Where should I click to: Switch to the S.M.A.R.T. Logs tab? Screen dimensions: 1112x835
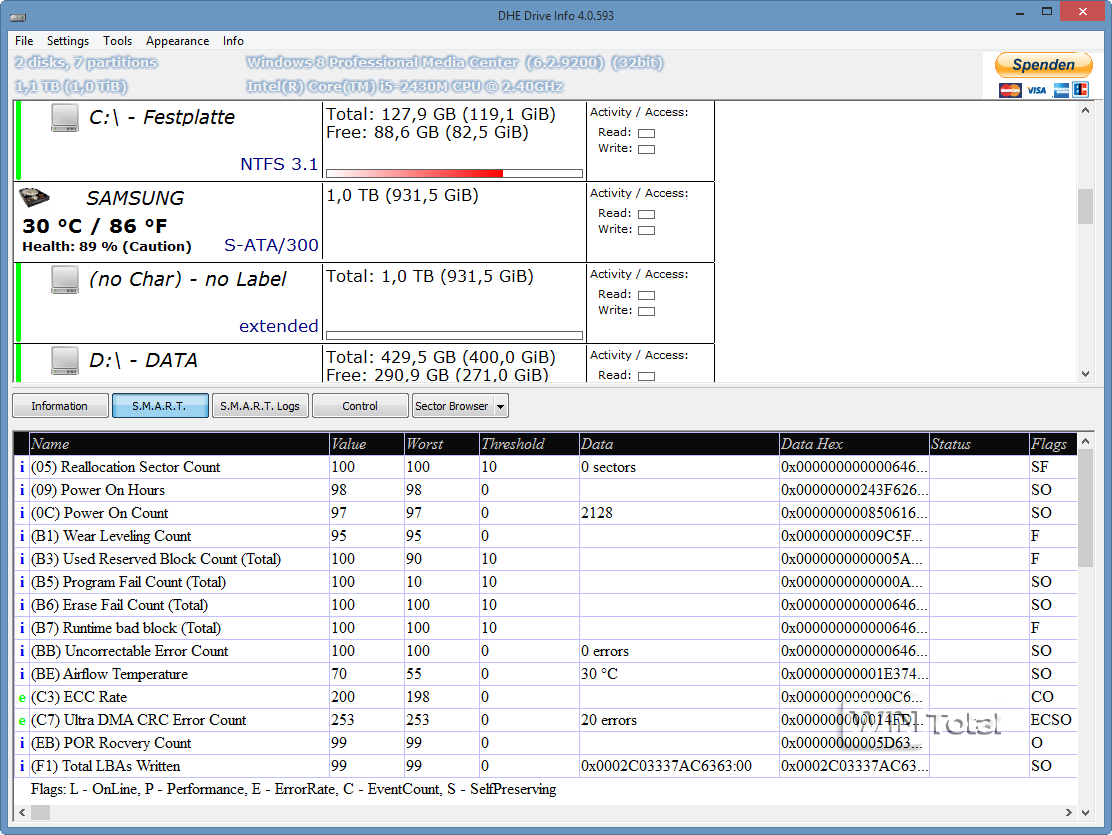click(x=260, y=406)
